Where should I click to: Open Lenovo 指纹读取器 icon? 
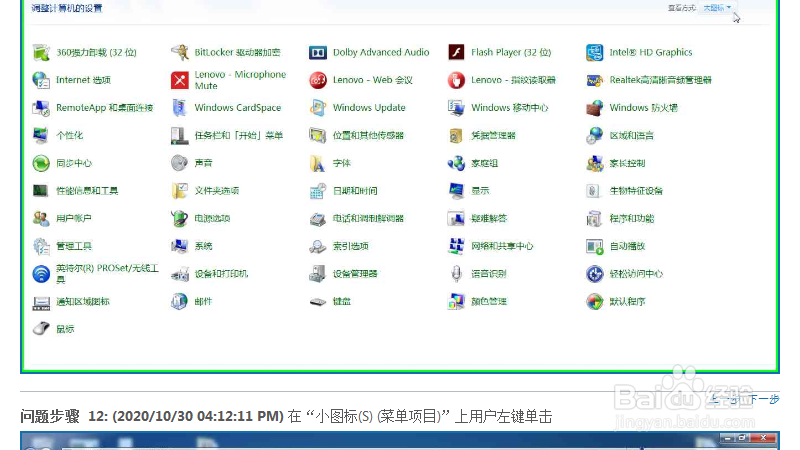pos(456,80)
